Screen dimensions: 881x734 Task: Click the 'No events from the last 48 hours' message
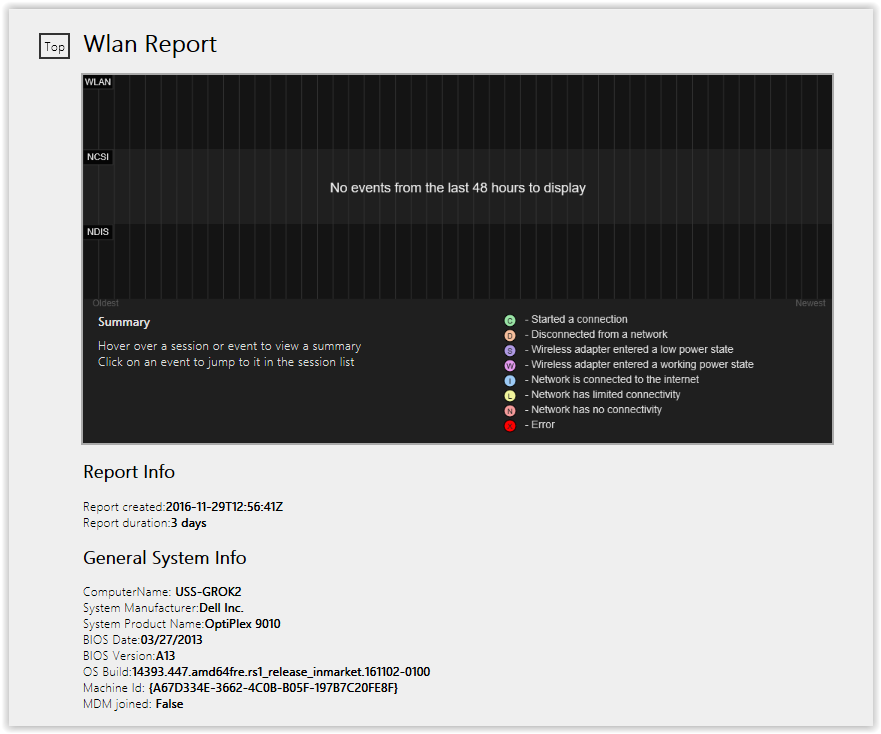point(457,188)
